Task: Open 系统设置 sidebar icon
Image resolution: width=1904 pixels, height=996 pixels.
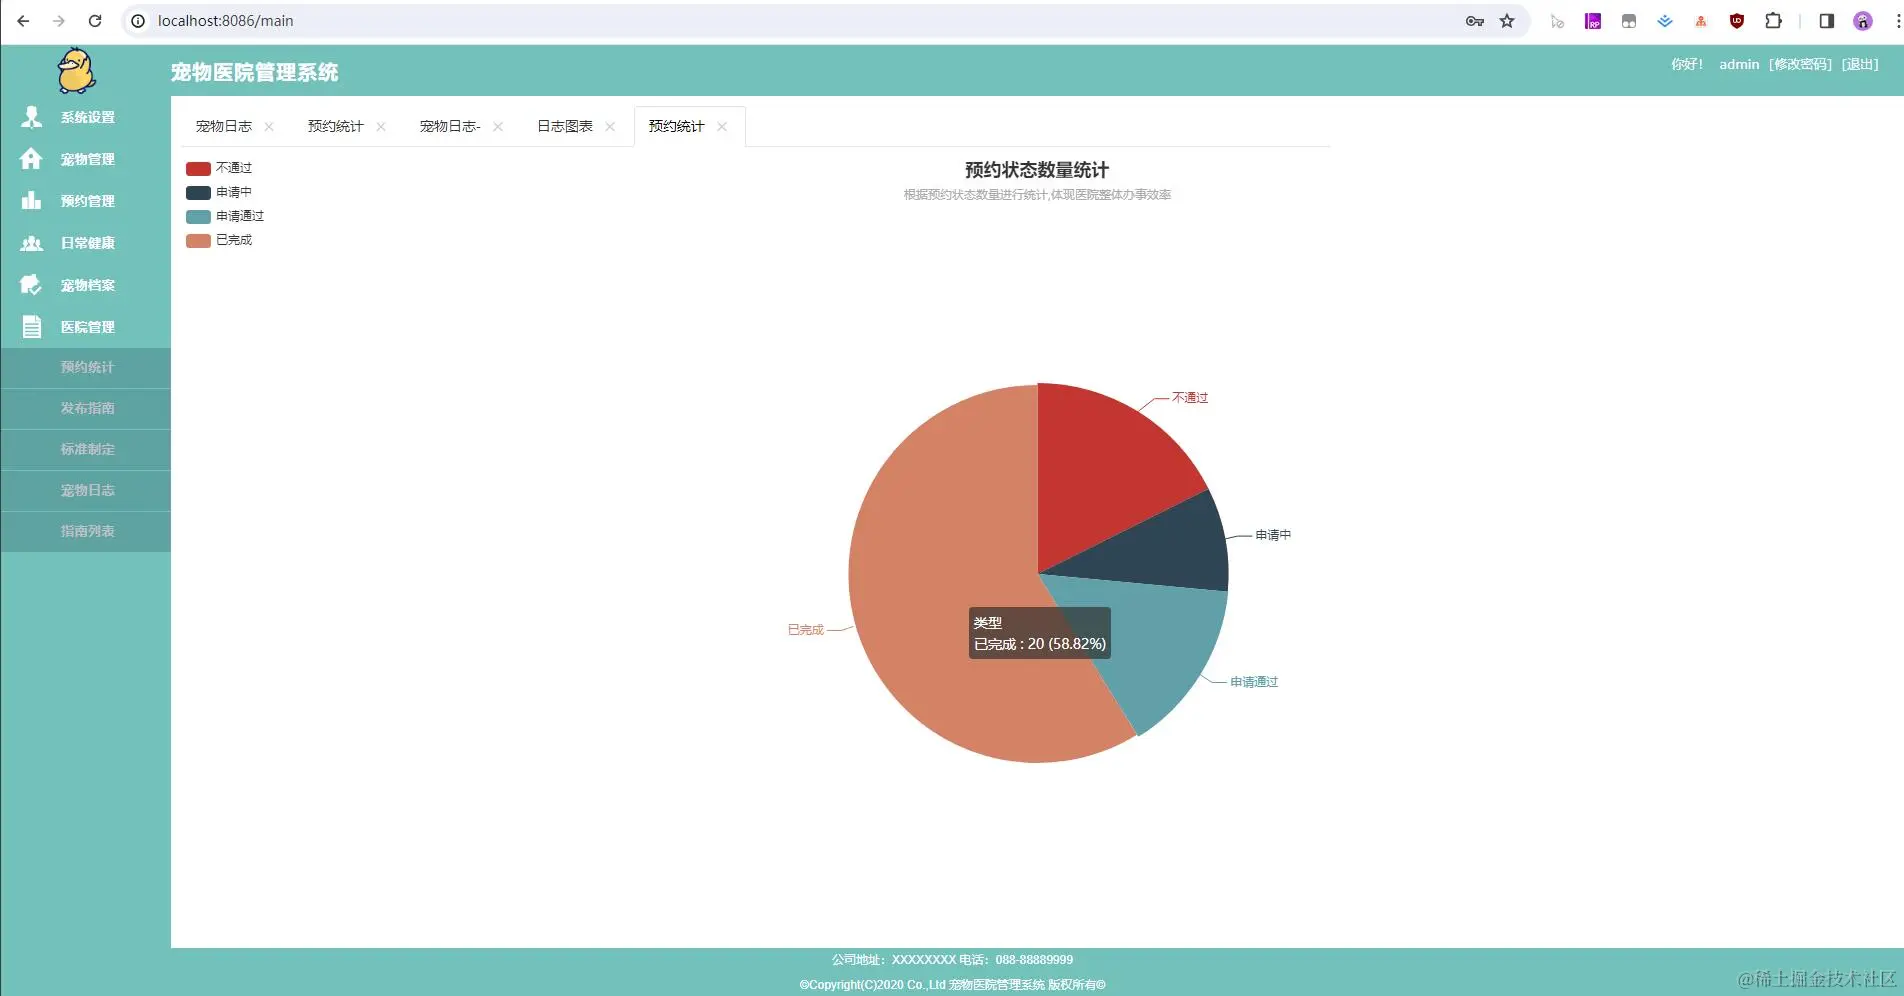Action: 32,117
